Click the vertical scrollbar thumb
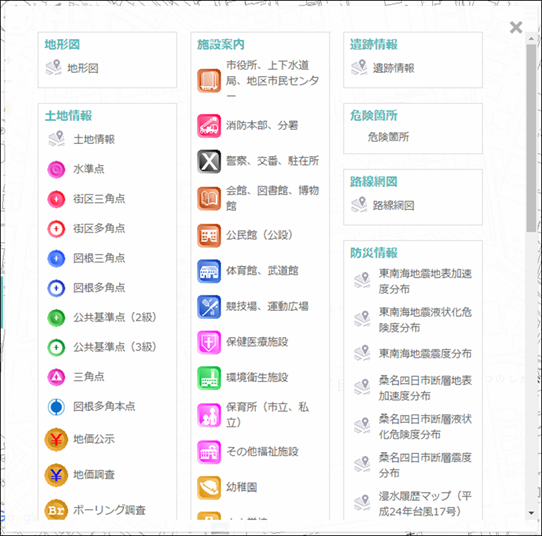 point(532,138)
